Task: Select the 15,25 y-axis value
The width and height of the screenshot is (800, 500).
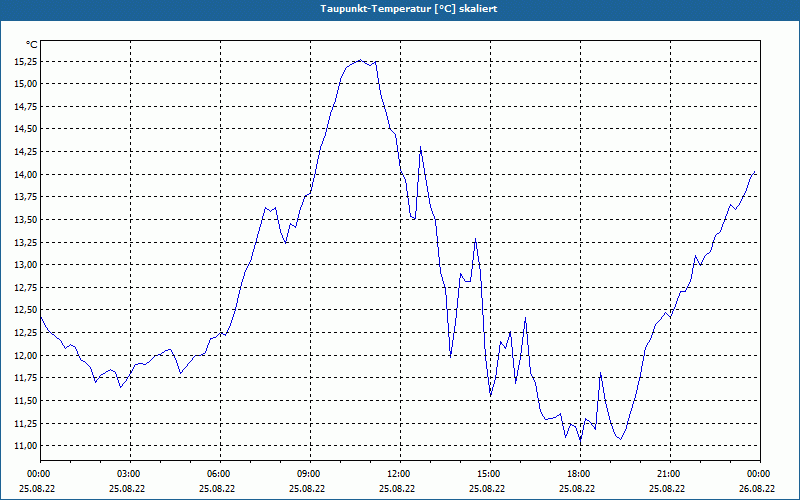Action: [26, 61]
